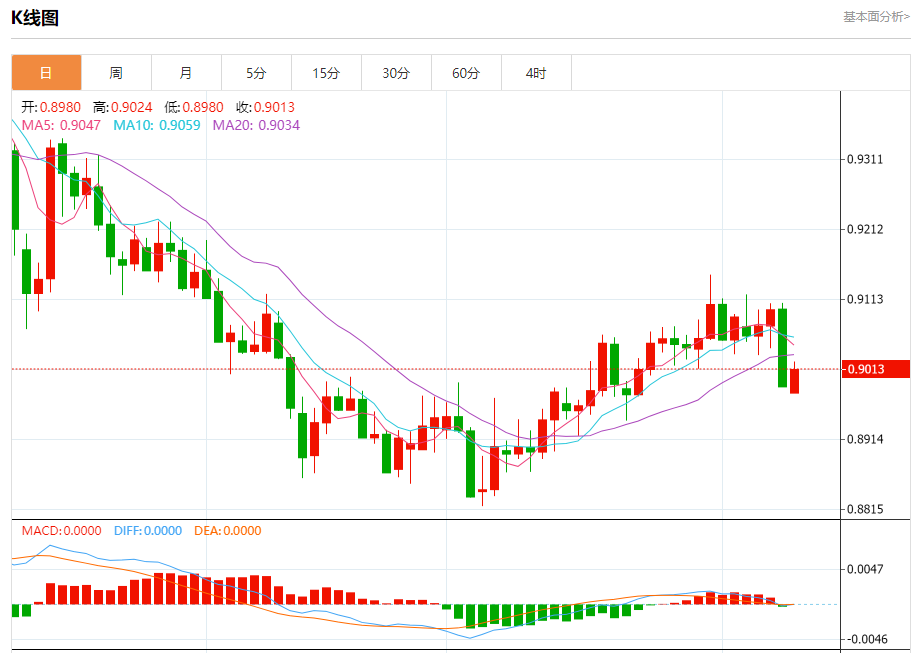The image size is (922, 653).
Task: Switch to the 周 weekly tab
Action: click(116, 73)
